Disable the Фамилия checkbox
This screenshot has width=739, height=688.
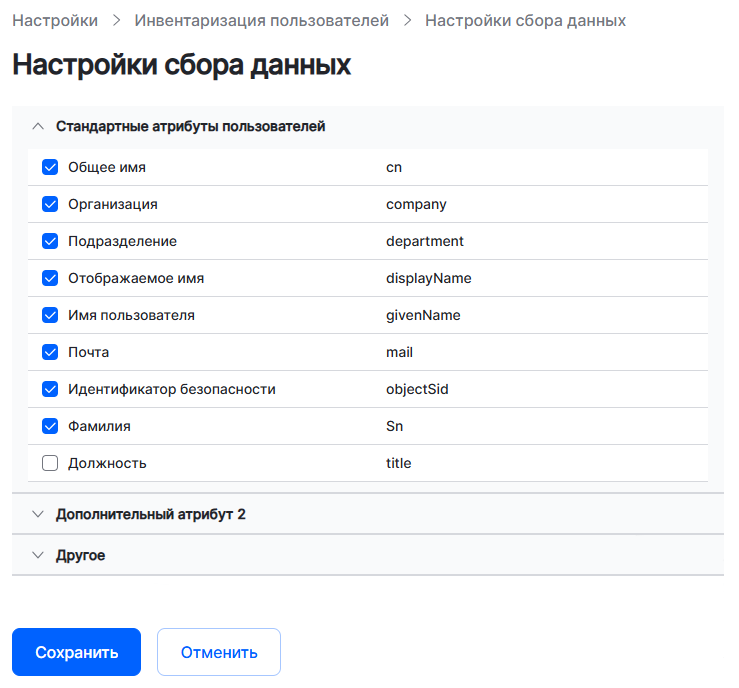click(50, 426)
